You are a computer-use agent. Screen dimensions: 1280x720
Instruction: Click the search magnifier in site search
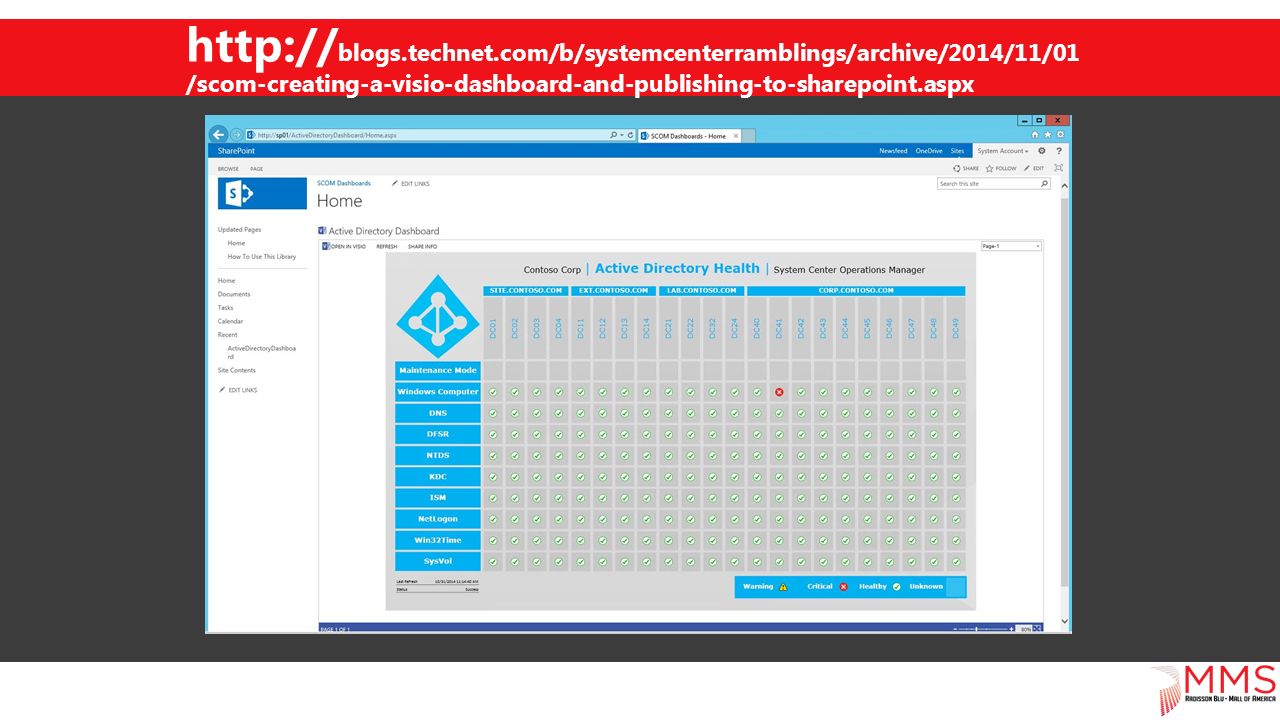tap(1044, 184)
